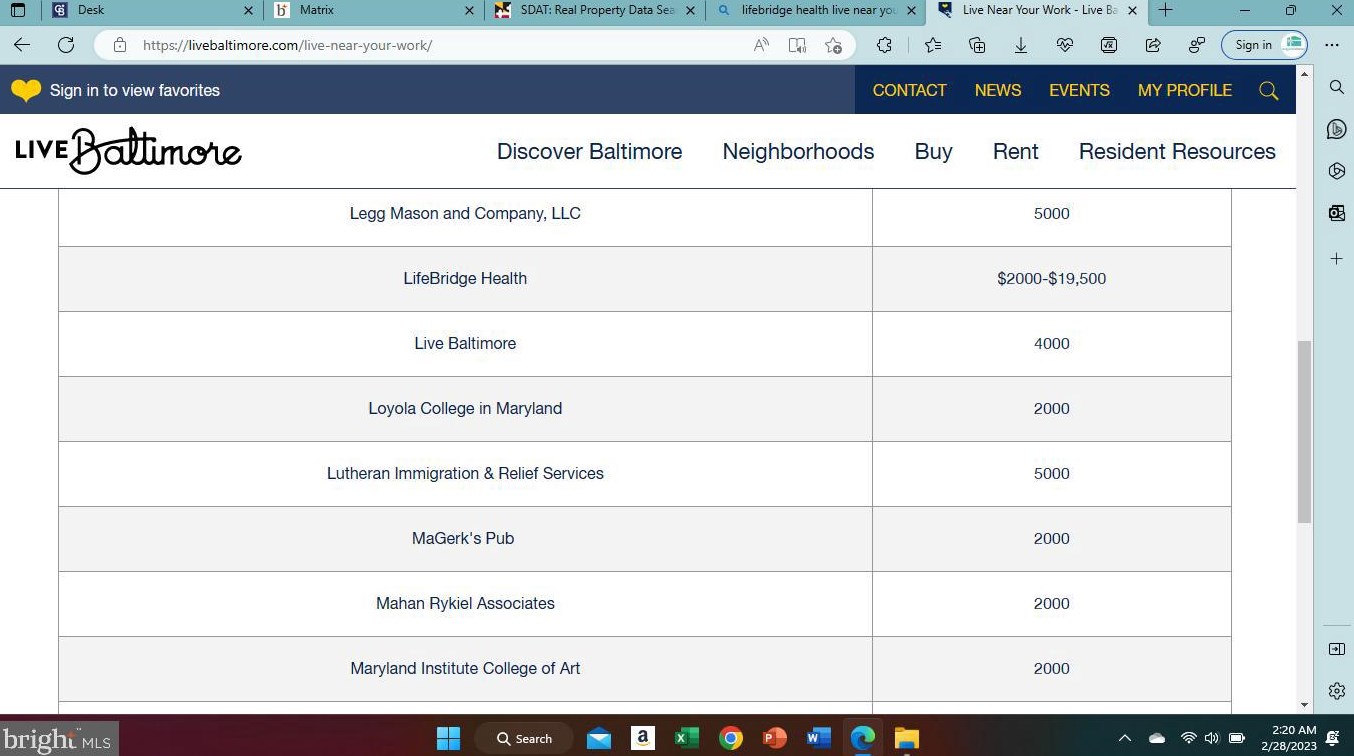Hide the Edge sidebar
The width and height of the screenshot is (1354, 756).
(1337, 649)
